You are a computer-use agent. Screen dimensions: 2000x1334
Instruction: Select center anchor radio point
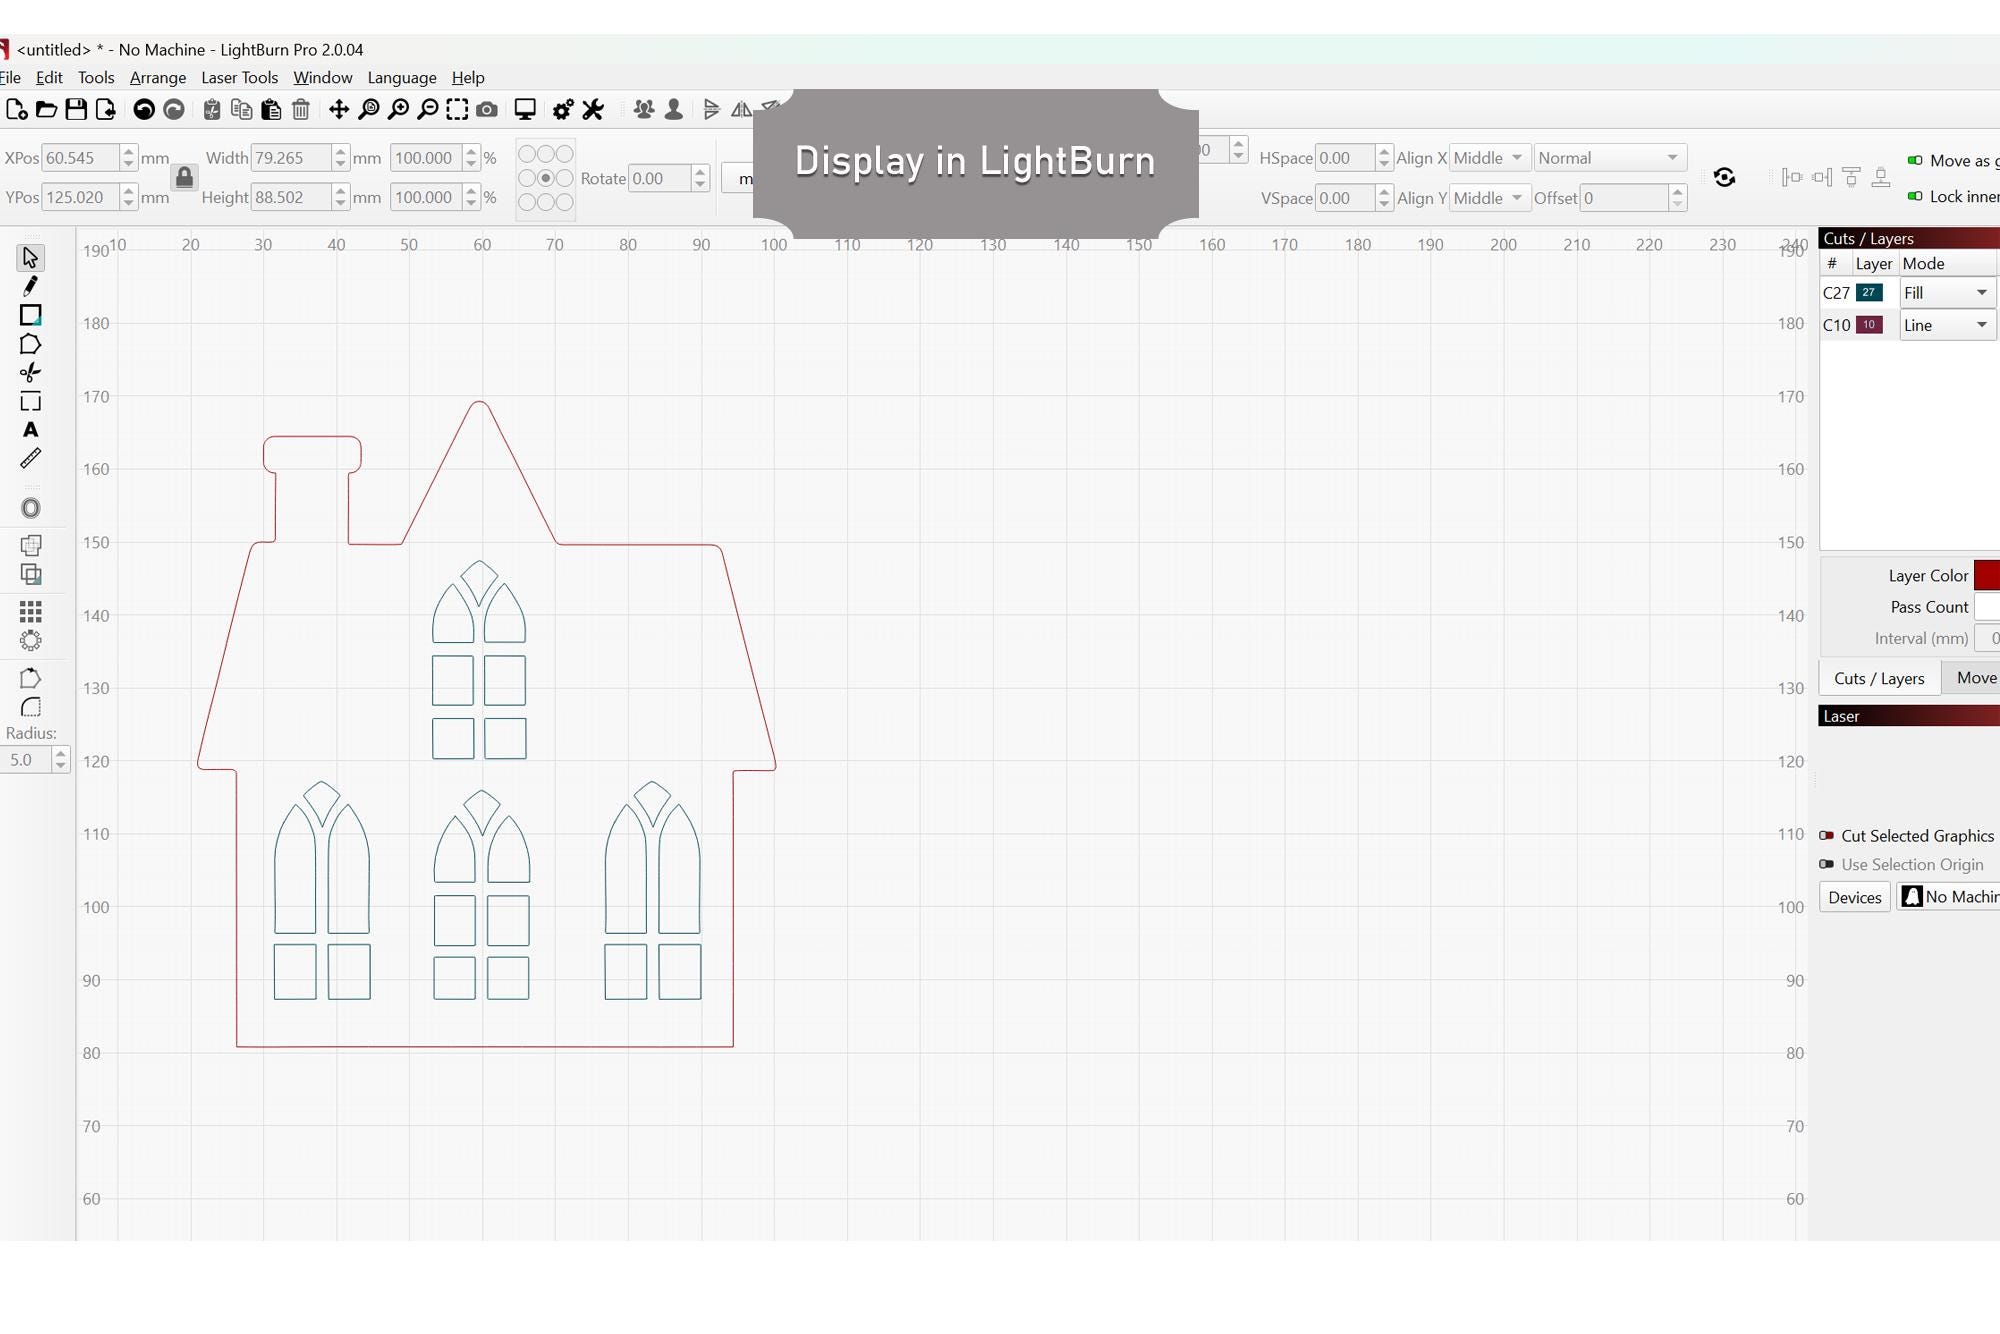coord(546,178)
